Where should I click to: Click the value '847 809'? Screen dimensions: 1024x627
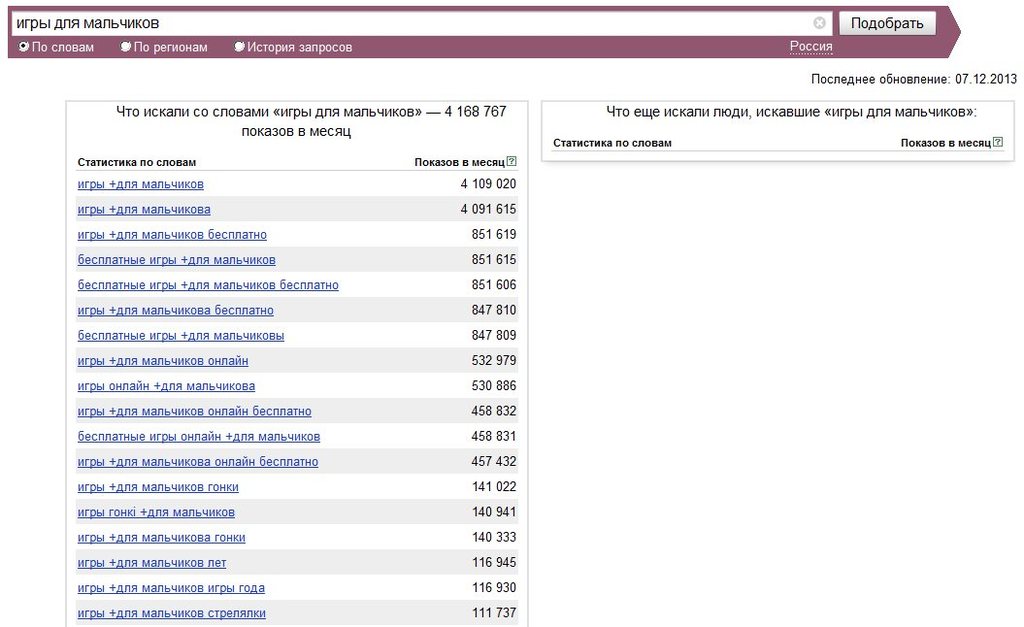494,335
